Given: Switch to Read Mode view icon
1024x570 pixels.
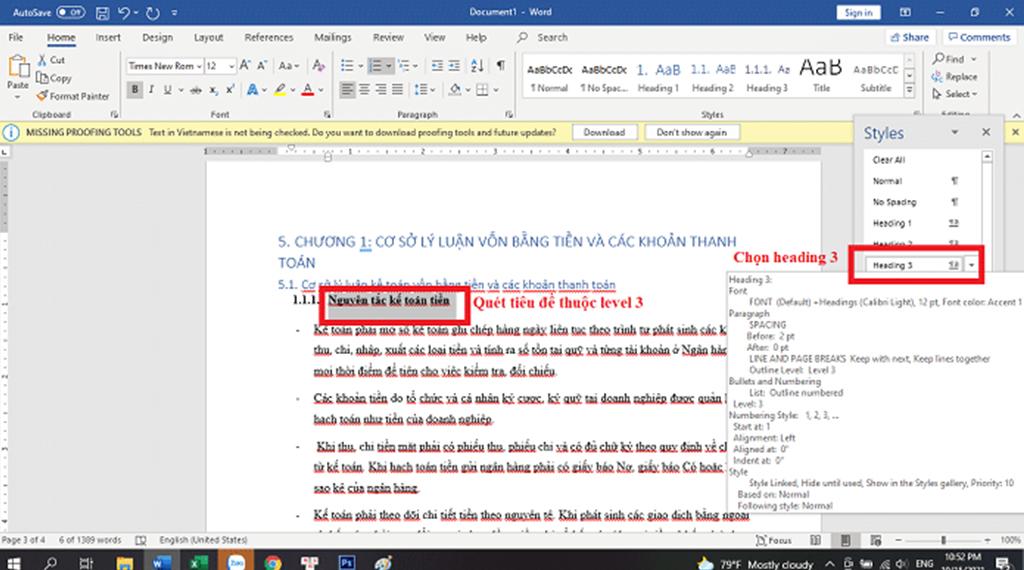Looking at the screenshot, I should click(x=815, y=541).
